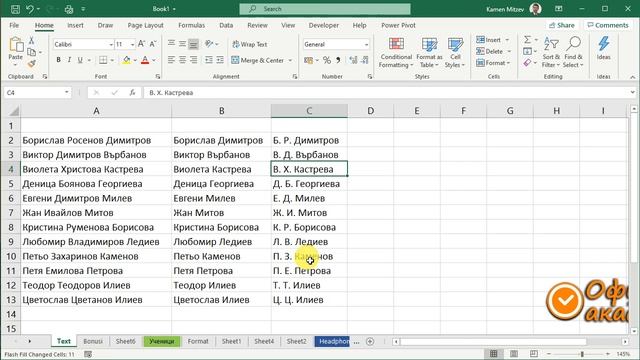Expand the Name Box dropdown
The width and height of the screenshot is (640, 360).
[x=67, y=93]
